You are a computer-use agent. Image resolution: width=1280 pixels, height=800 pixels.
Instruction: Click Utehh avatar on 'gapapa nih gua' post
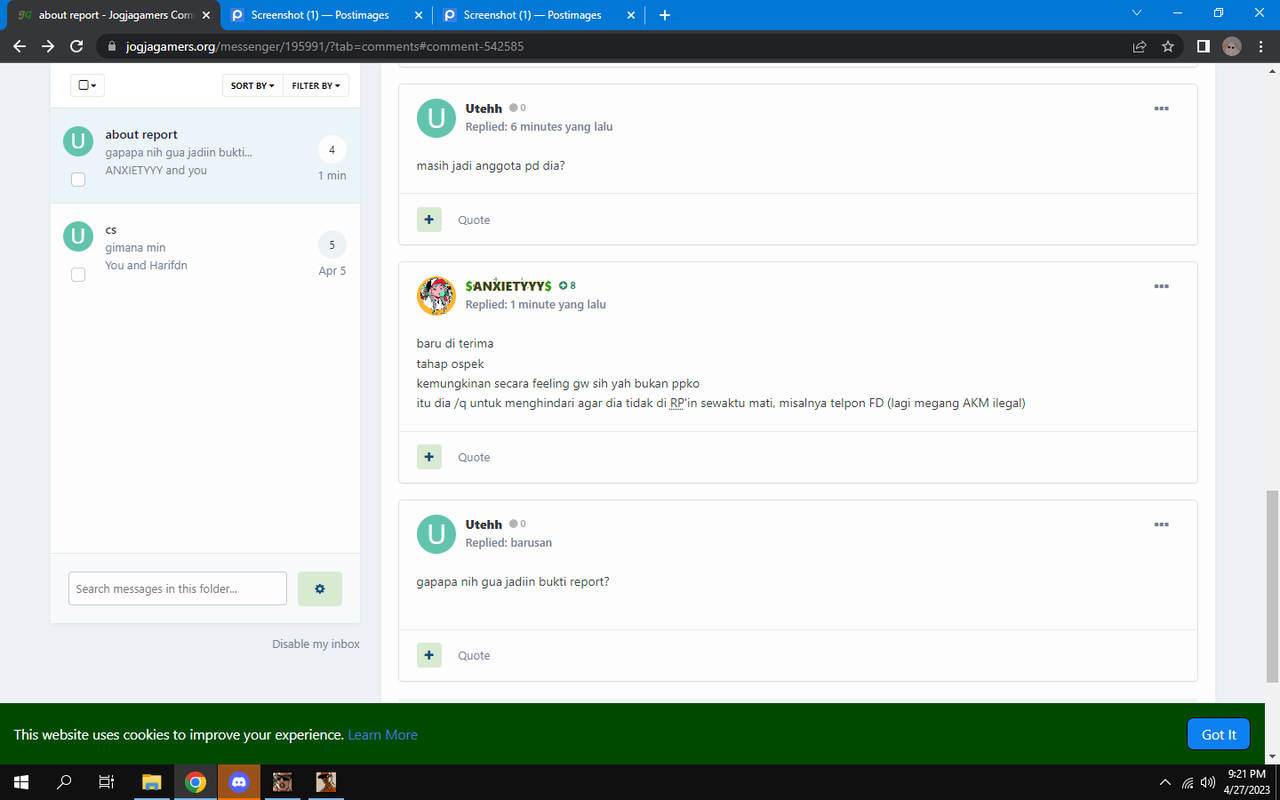point(436,534)
